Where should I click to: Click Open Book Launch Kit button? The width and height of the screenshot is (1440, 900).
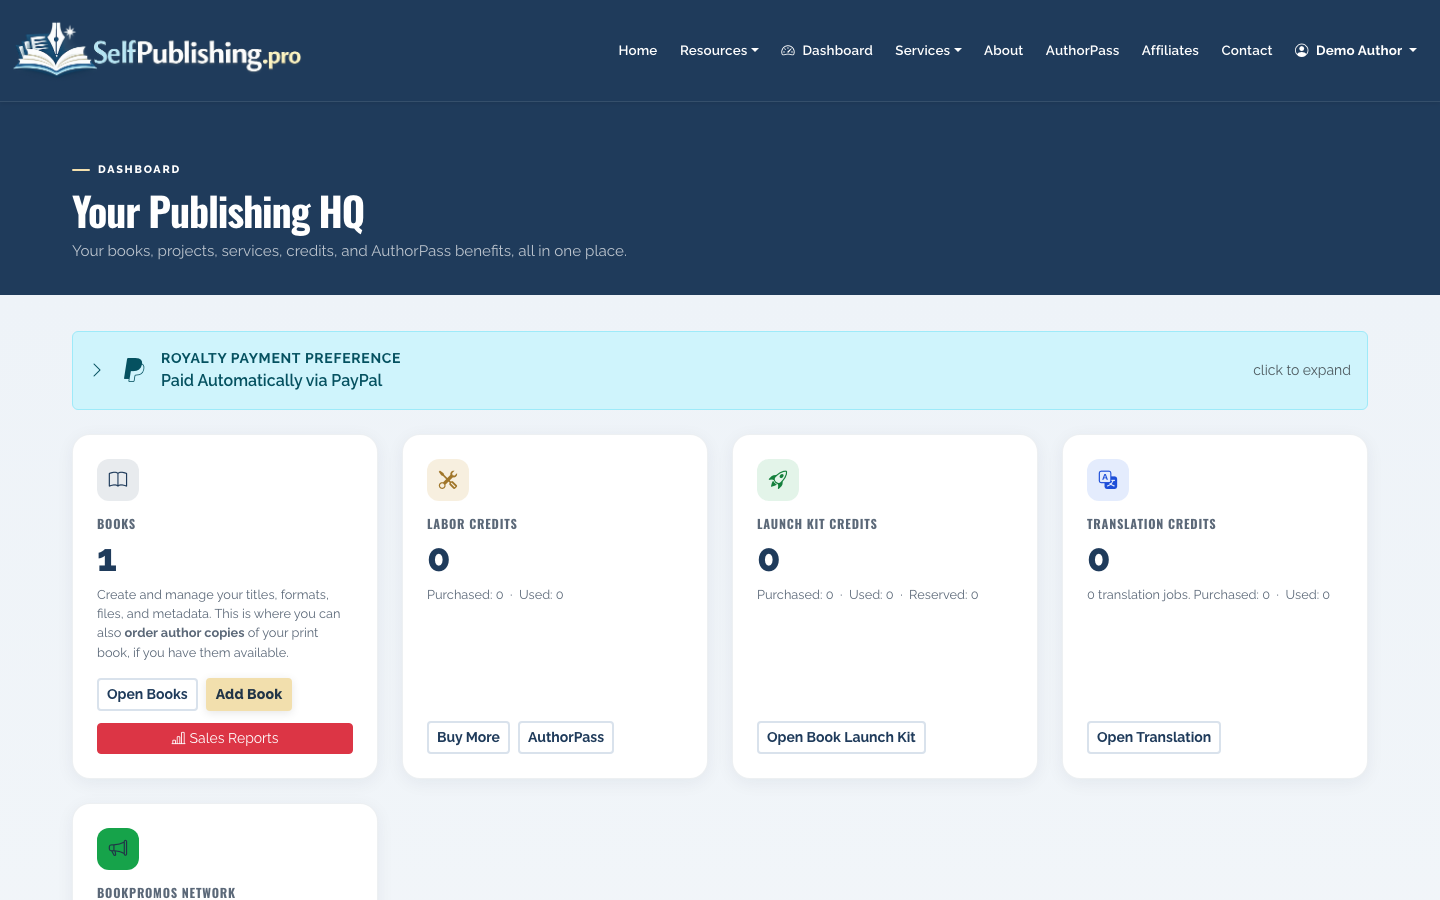point(841,737)
